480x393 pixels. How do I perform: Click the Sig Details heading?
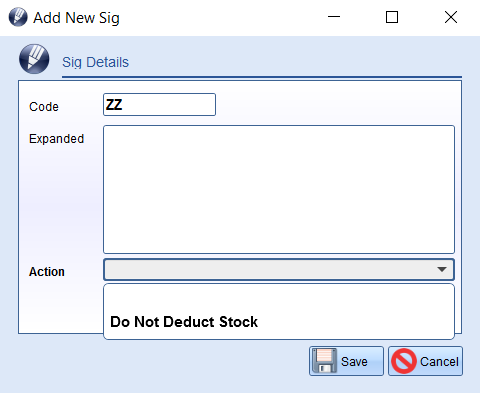click(95, 62)
